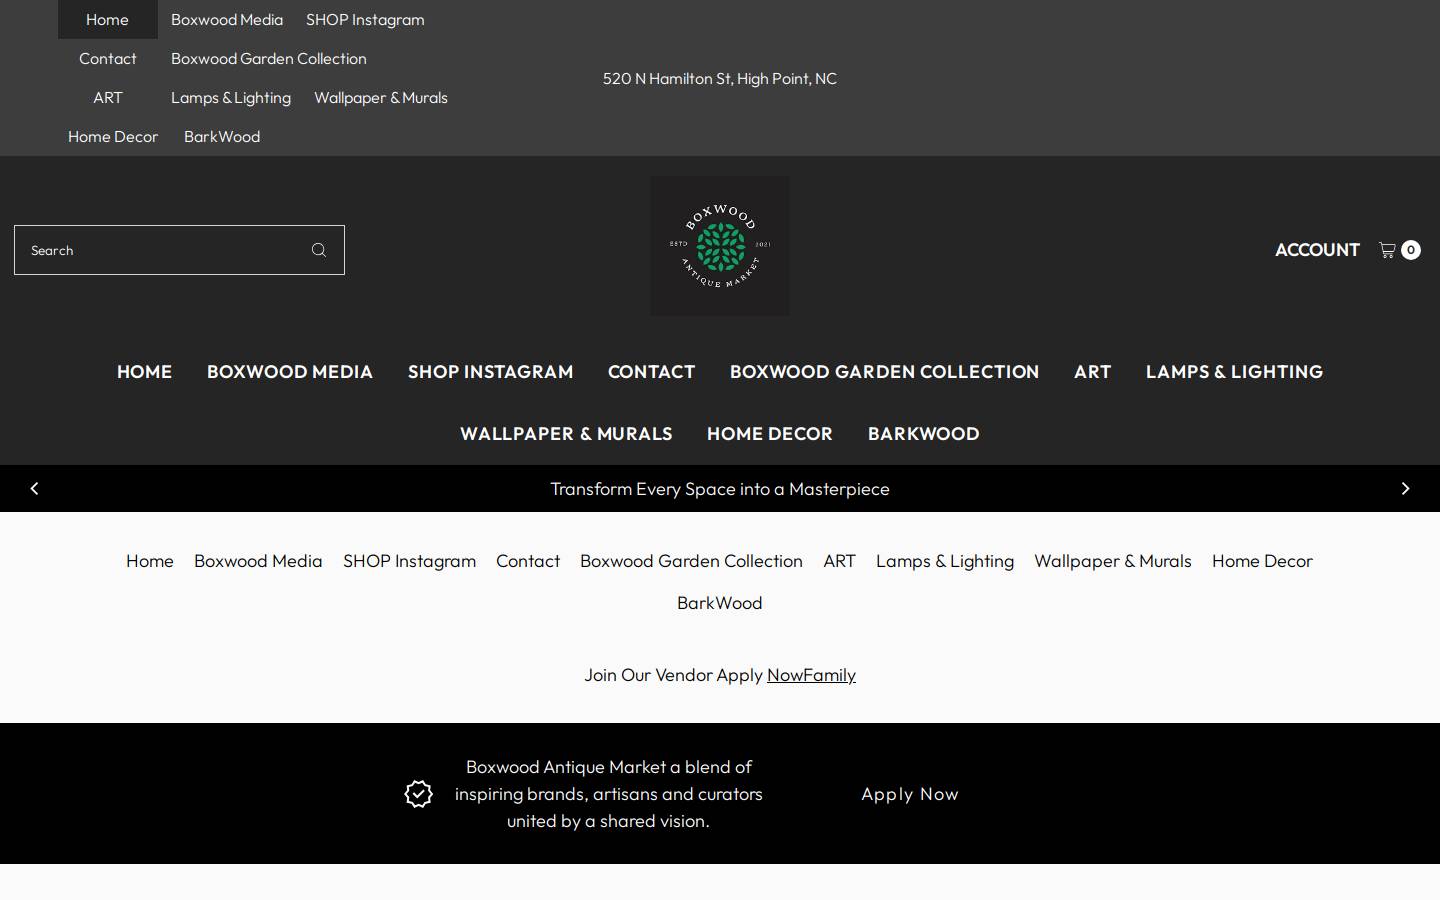Click ART link in light section
Viewport: 1440px width, 900px height.
839,561
